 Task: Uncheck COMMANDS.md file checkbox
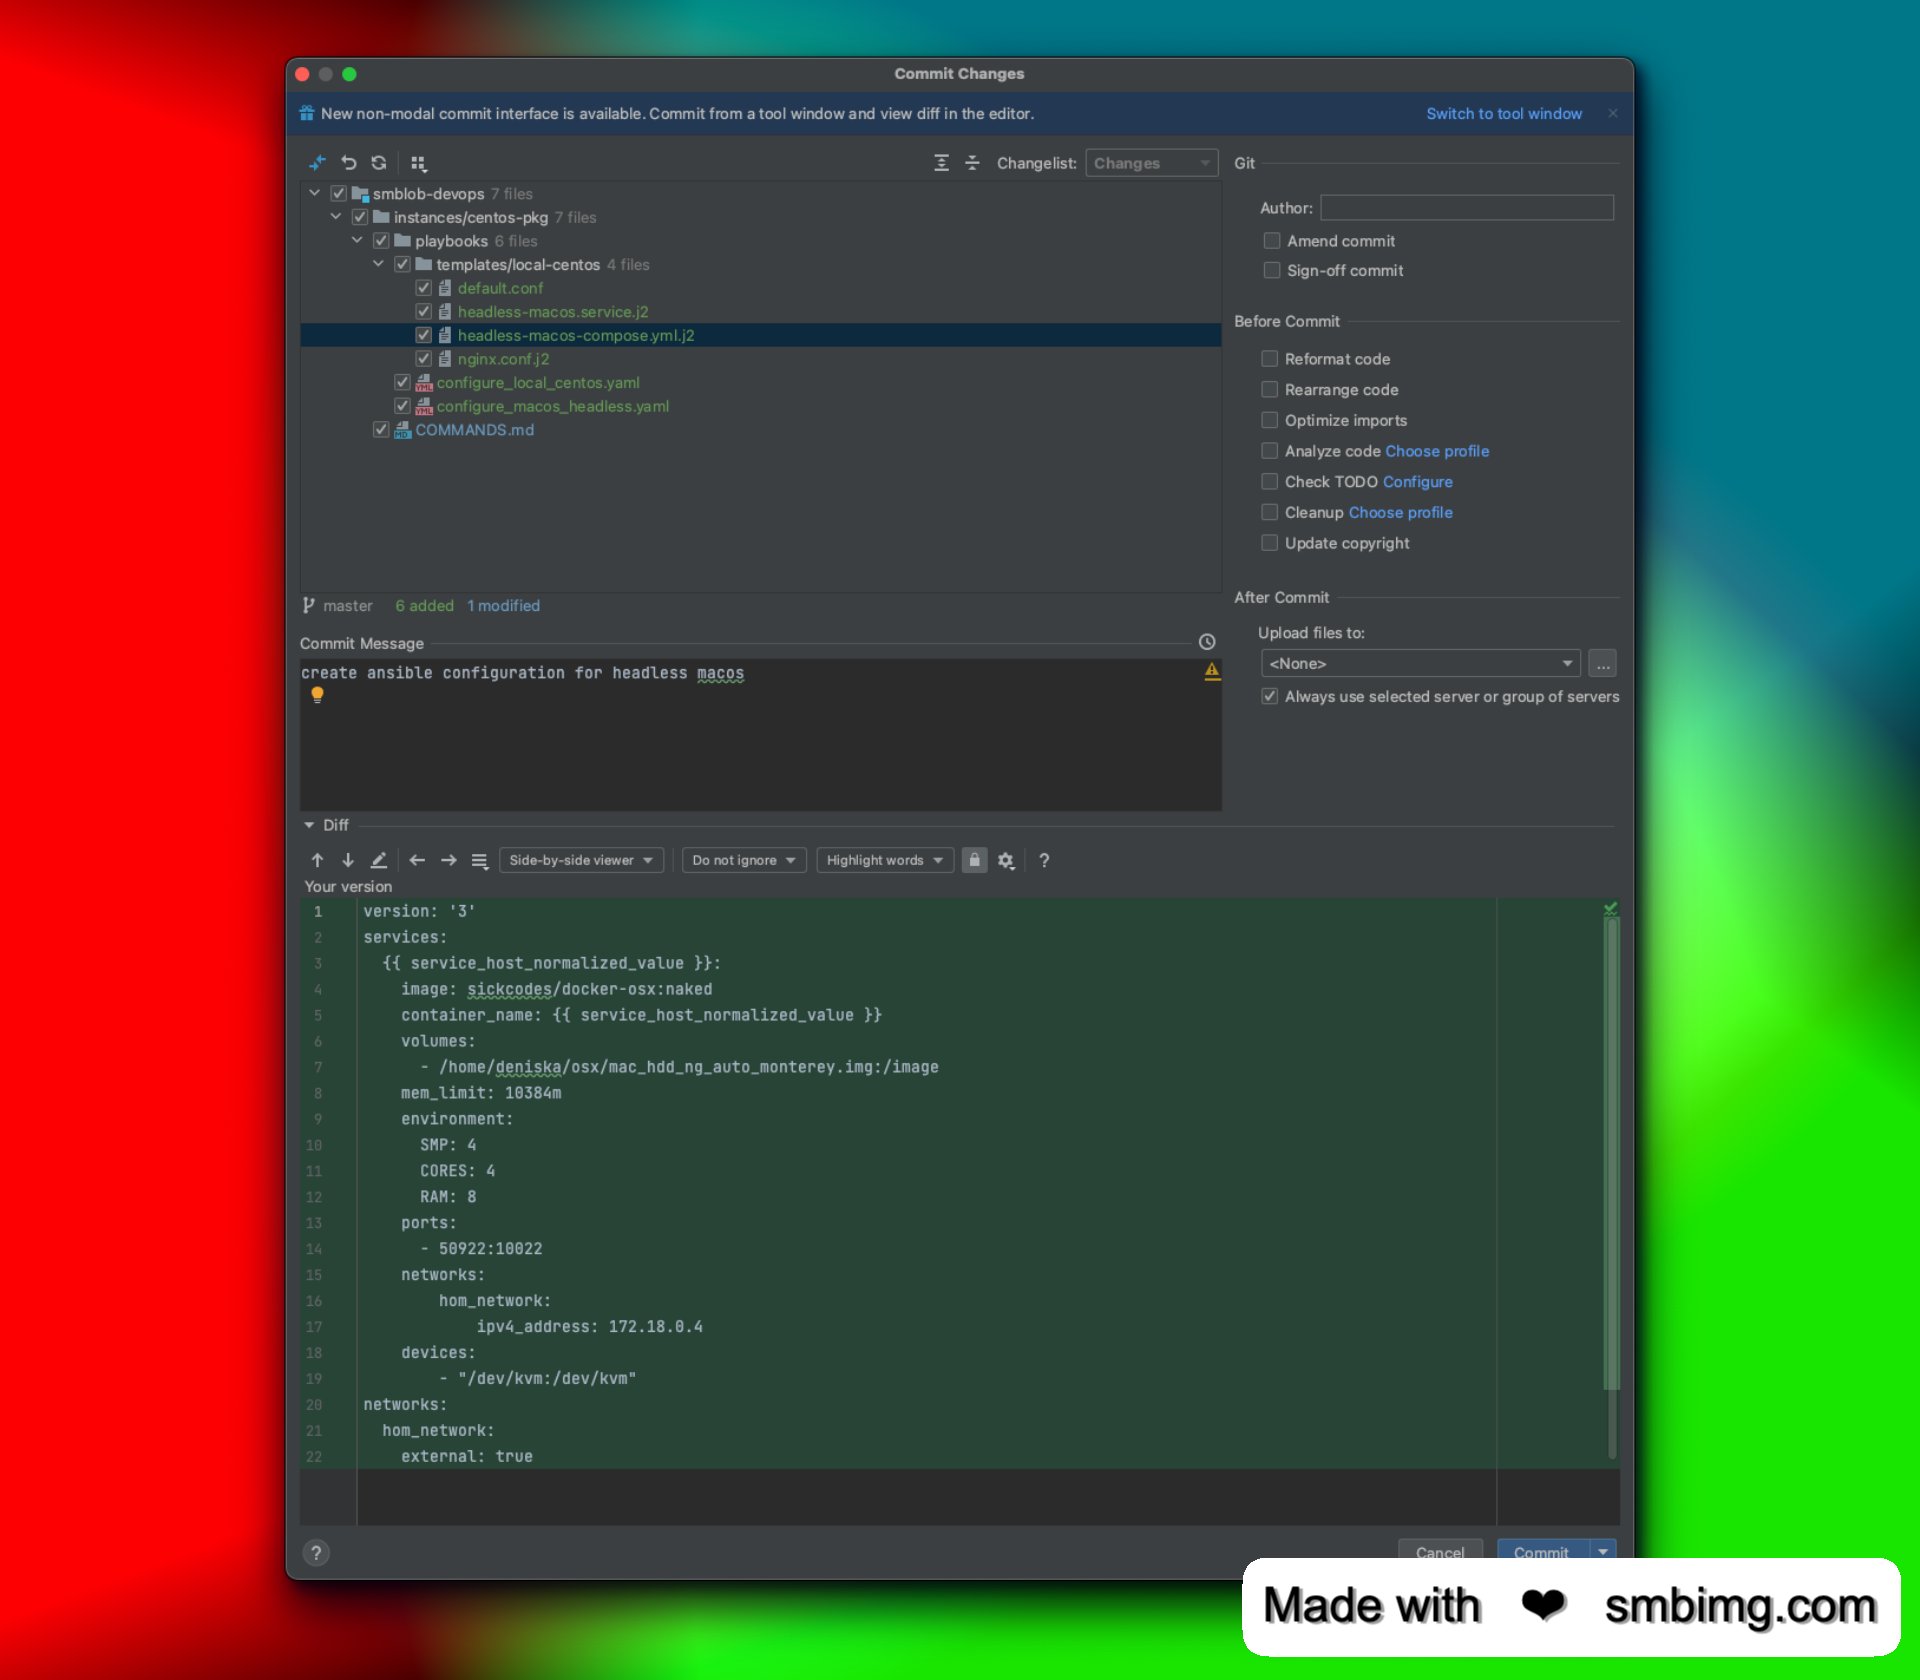coord(381,429)
